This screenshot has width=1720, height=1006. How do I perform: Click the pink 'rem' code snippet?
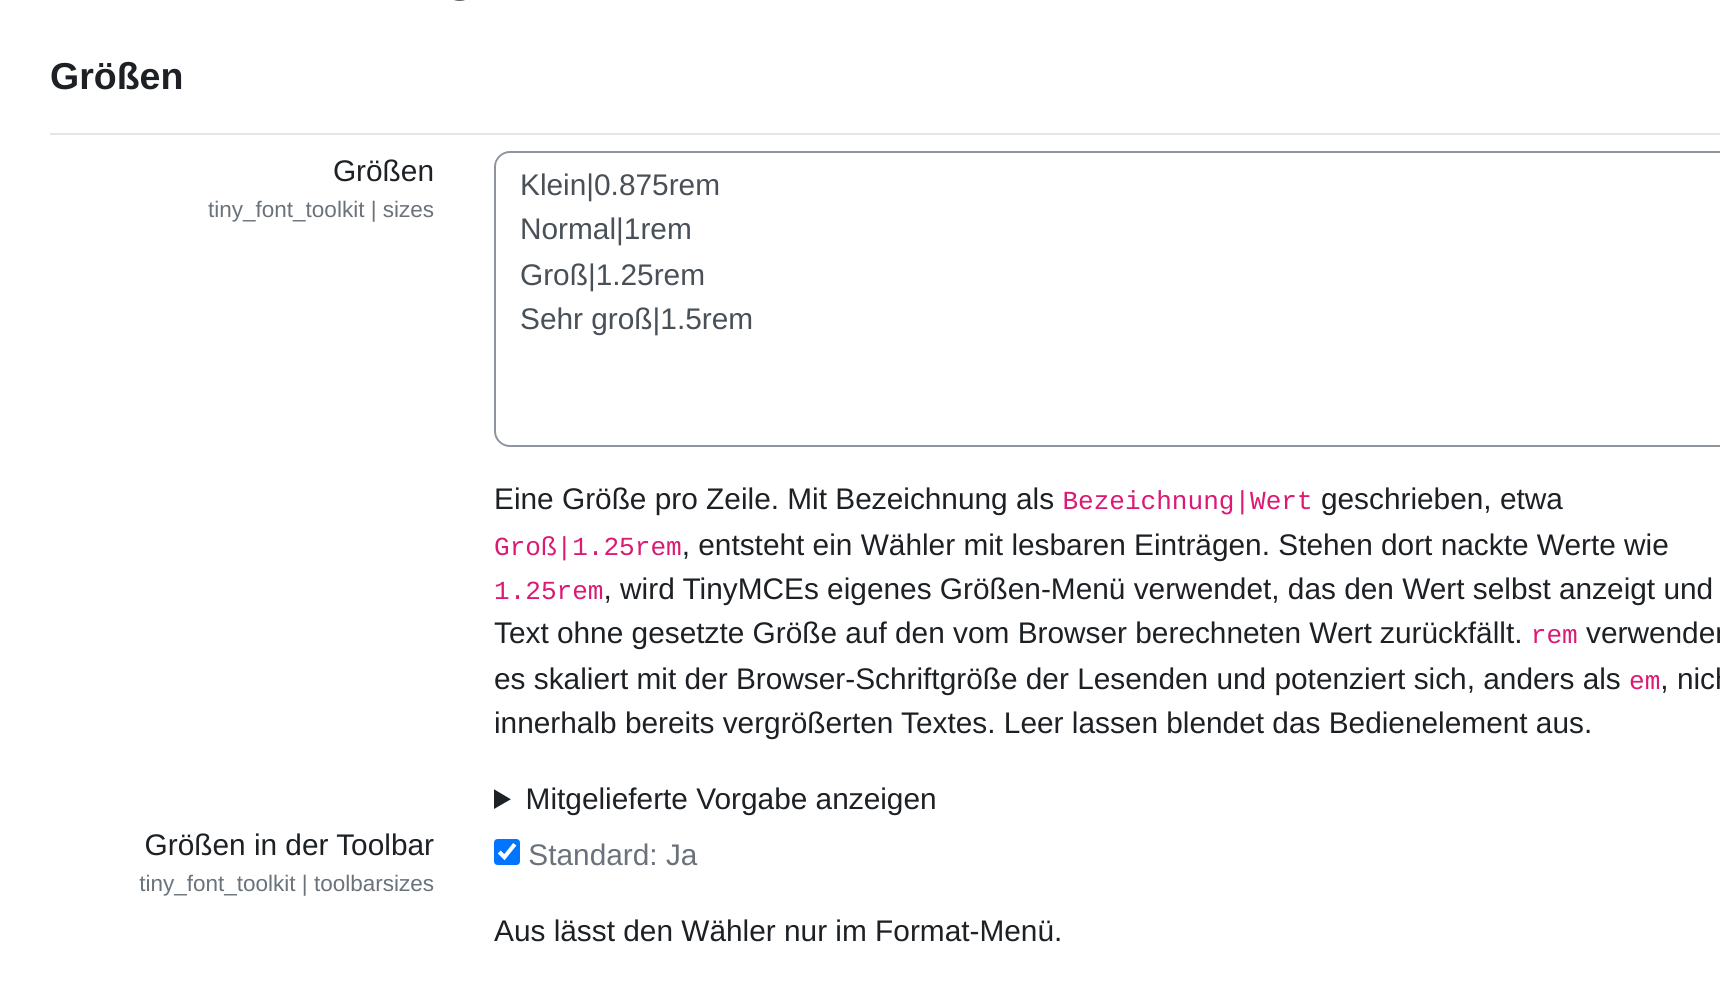pos(1554,635)
